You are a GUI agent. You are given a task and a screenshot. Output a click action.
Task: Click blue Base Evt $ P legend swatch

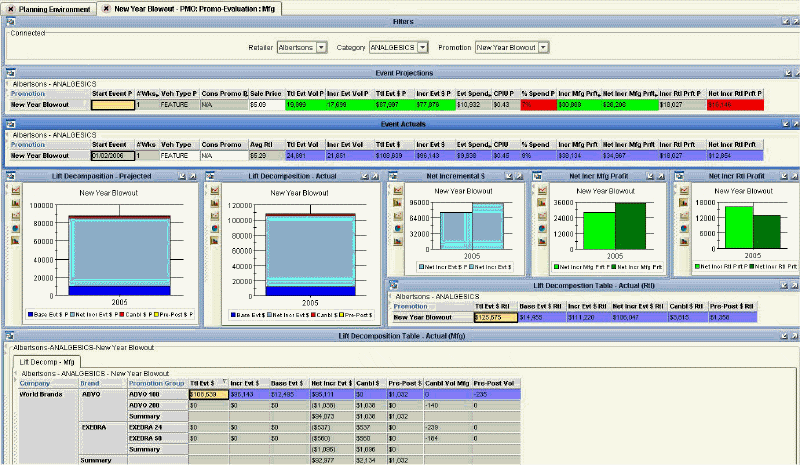[x=31, y=314]
